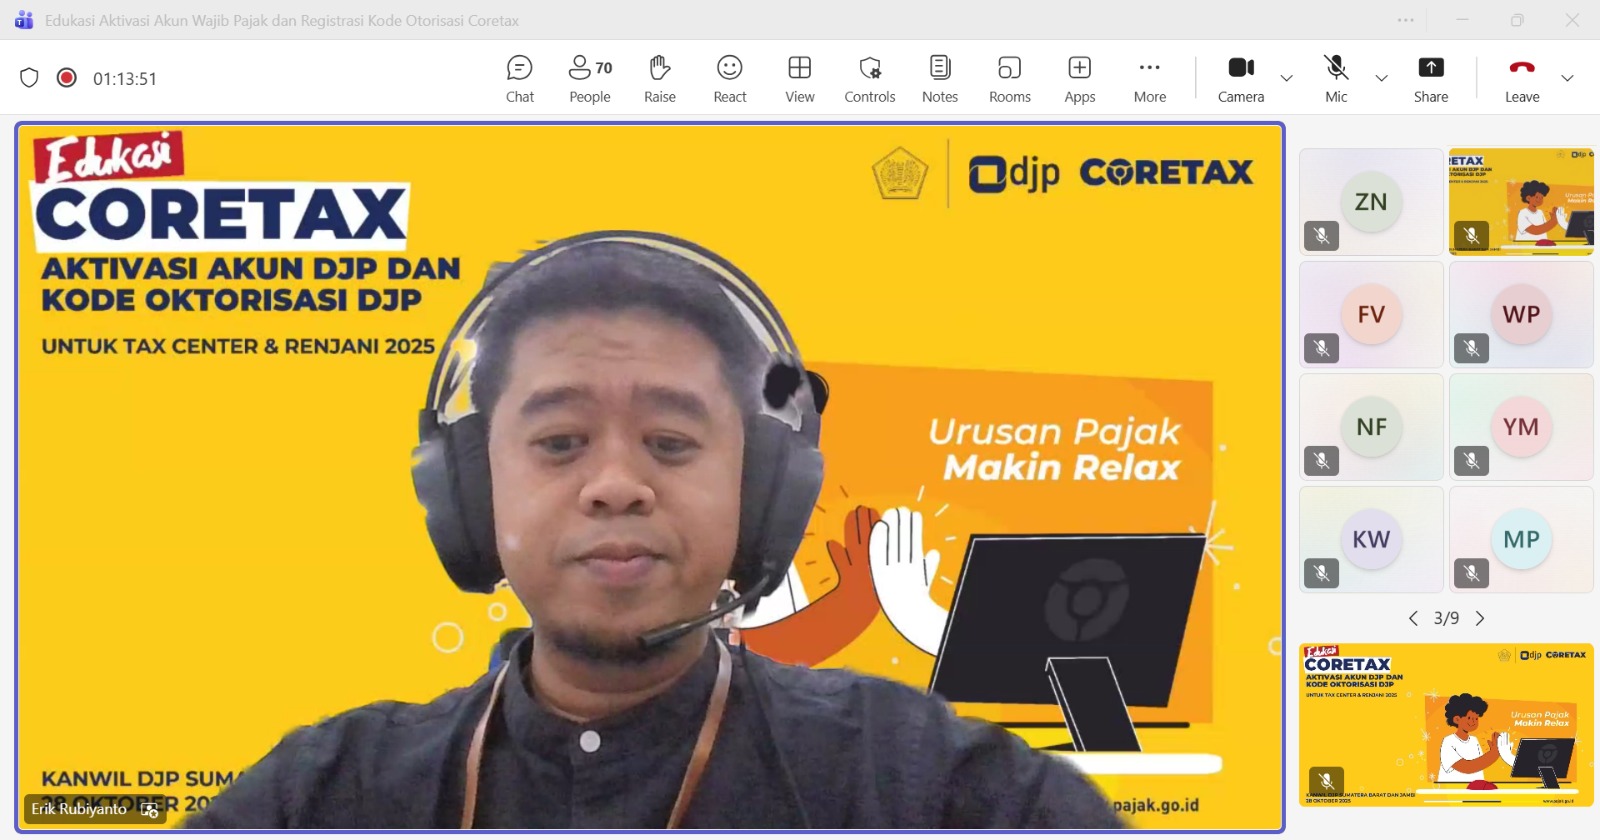
Task: Select the ZN participant tile
Action: click(1371, 202)
